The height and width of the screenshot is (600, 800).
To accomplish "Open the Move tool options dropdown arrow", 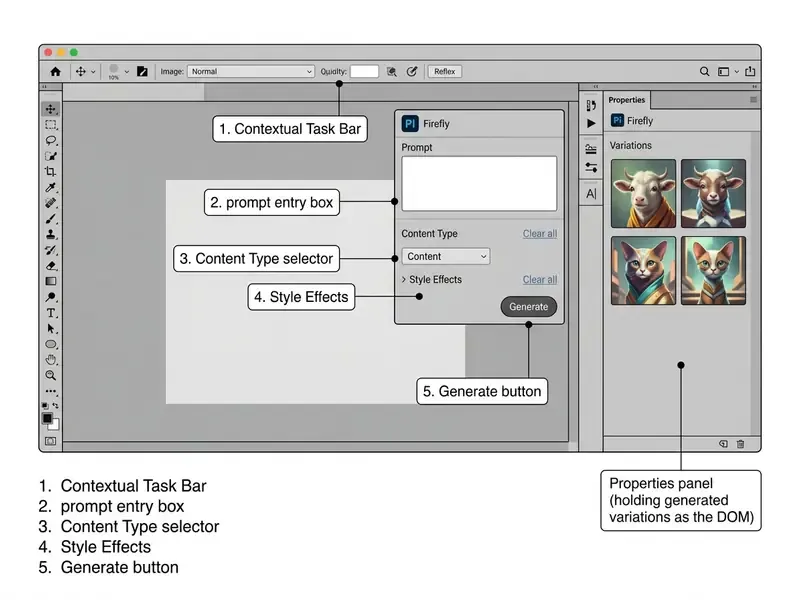I will click(93, 72).
